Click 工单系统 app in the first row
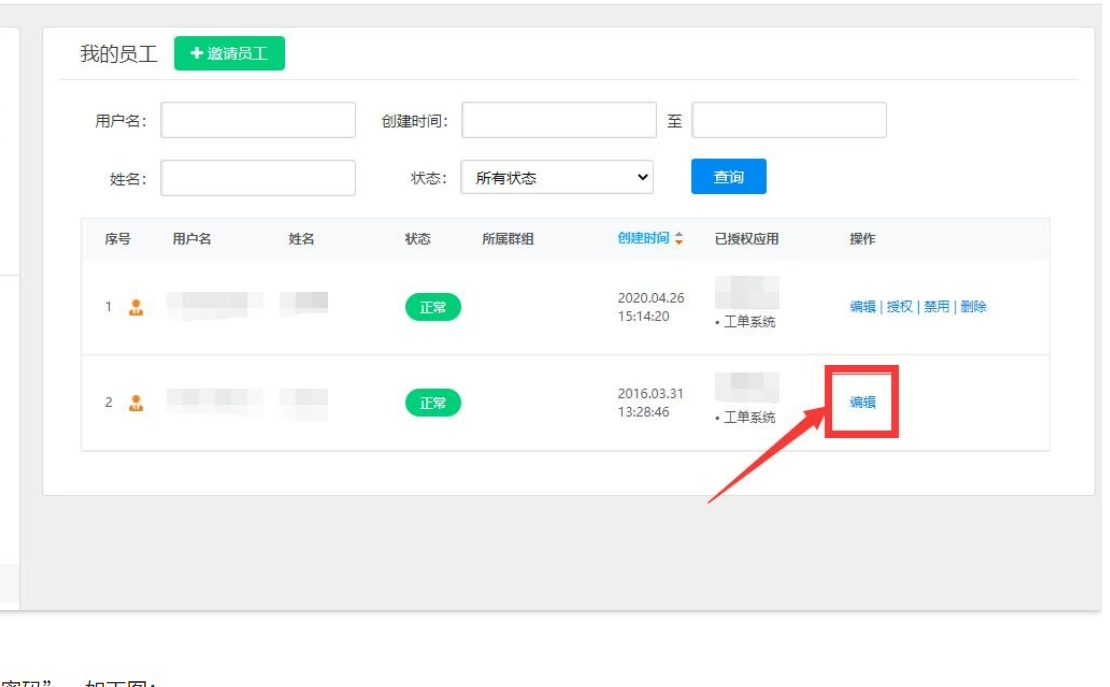 click(x=750, y=322)
